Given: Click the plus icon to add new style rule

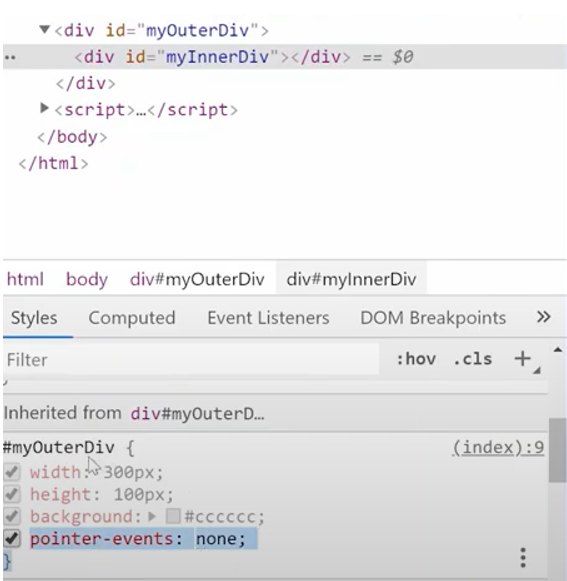Looking at the screenshot, I should tap(523, 359).
